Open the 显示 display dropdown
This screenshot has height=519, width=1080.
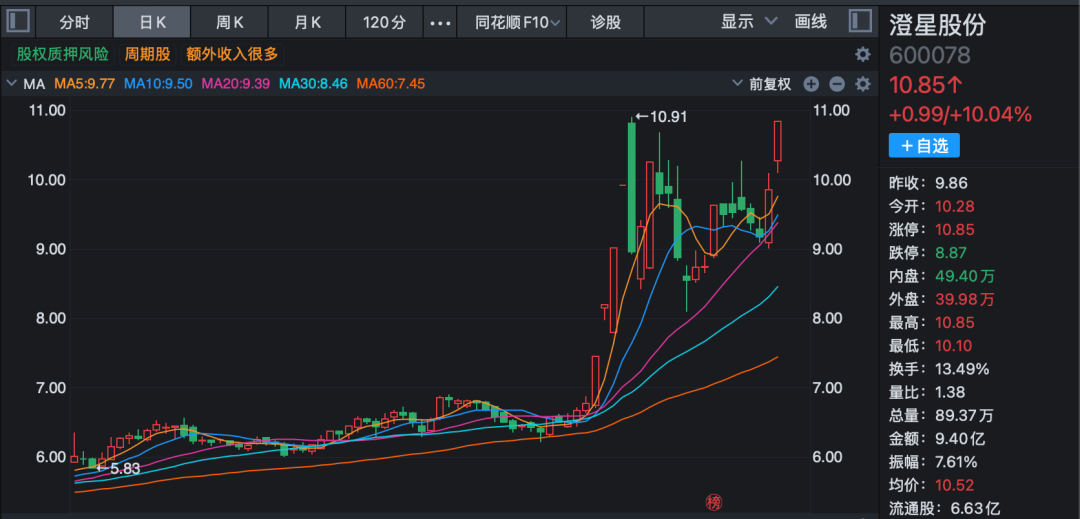(x=749, y=21)
